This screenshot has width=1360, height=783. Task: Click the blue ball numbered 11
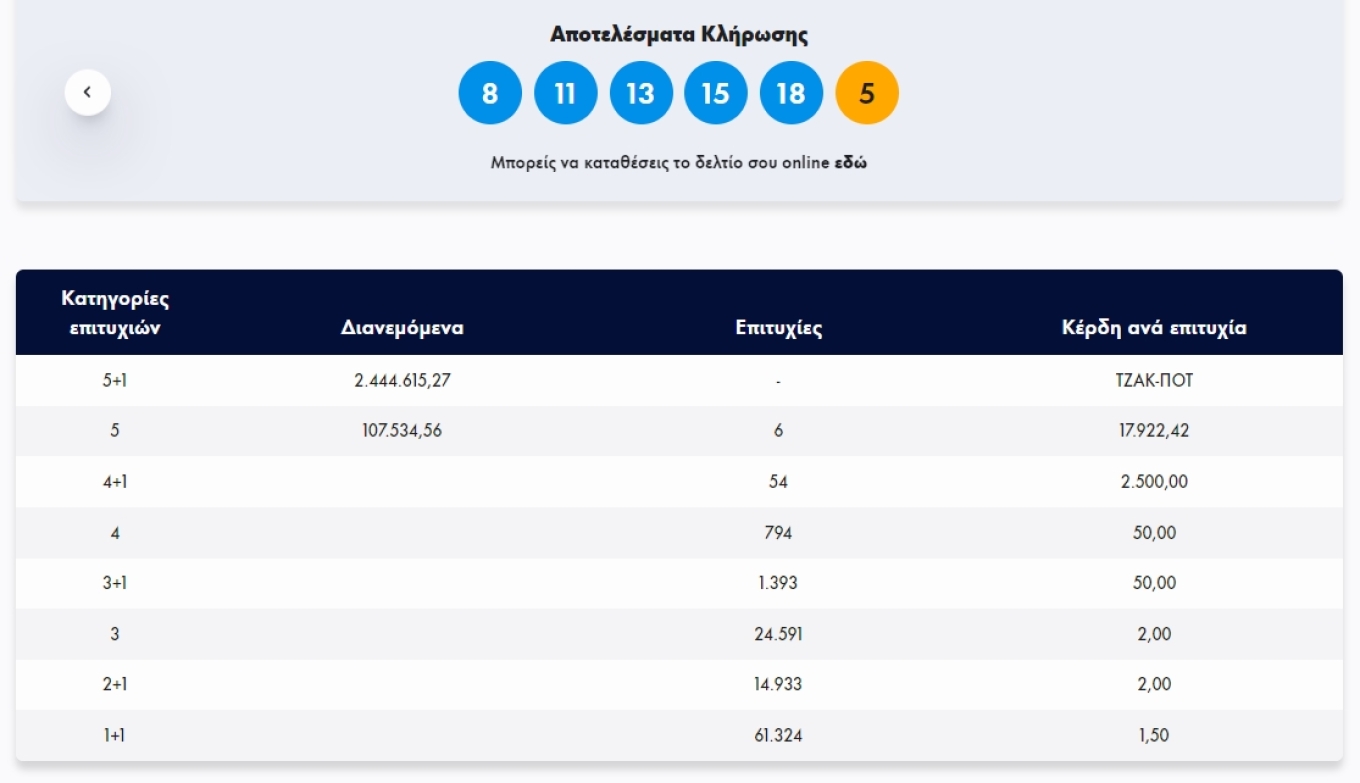(565, 93)
